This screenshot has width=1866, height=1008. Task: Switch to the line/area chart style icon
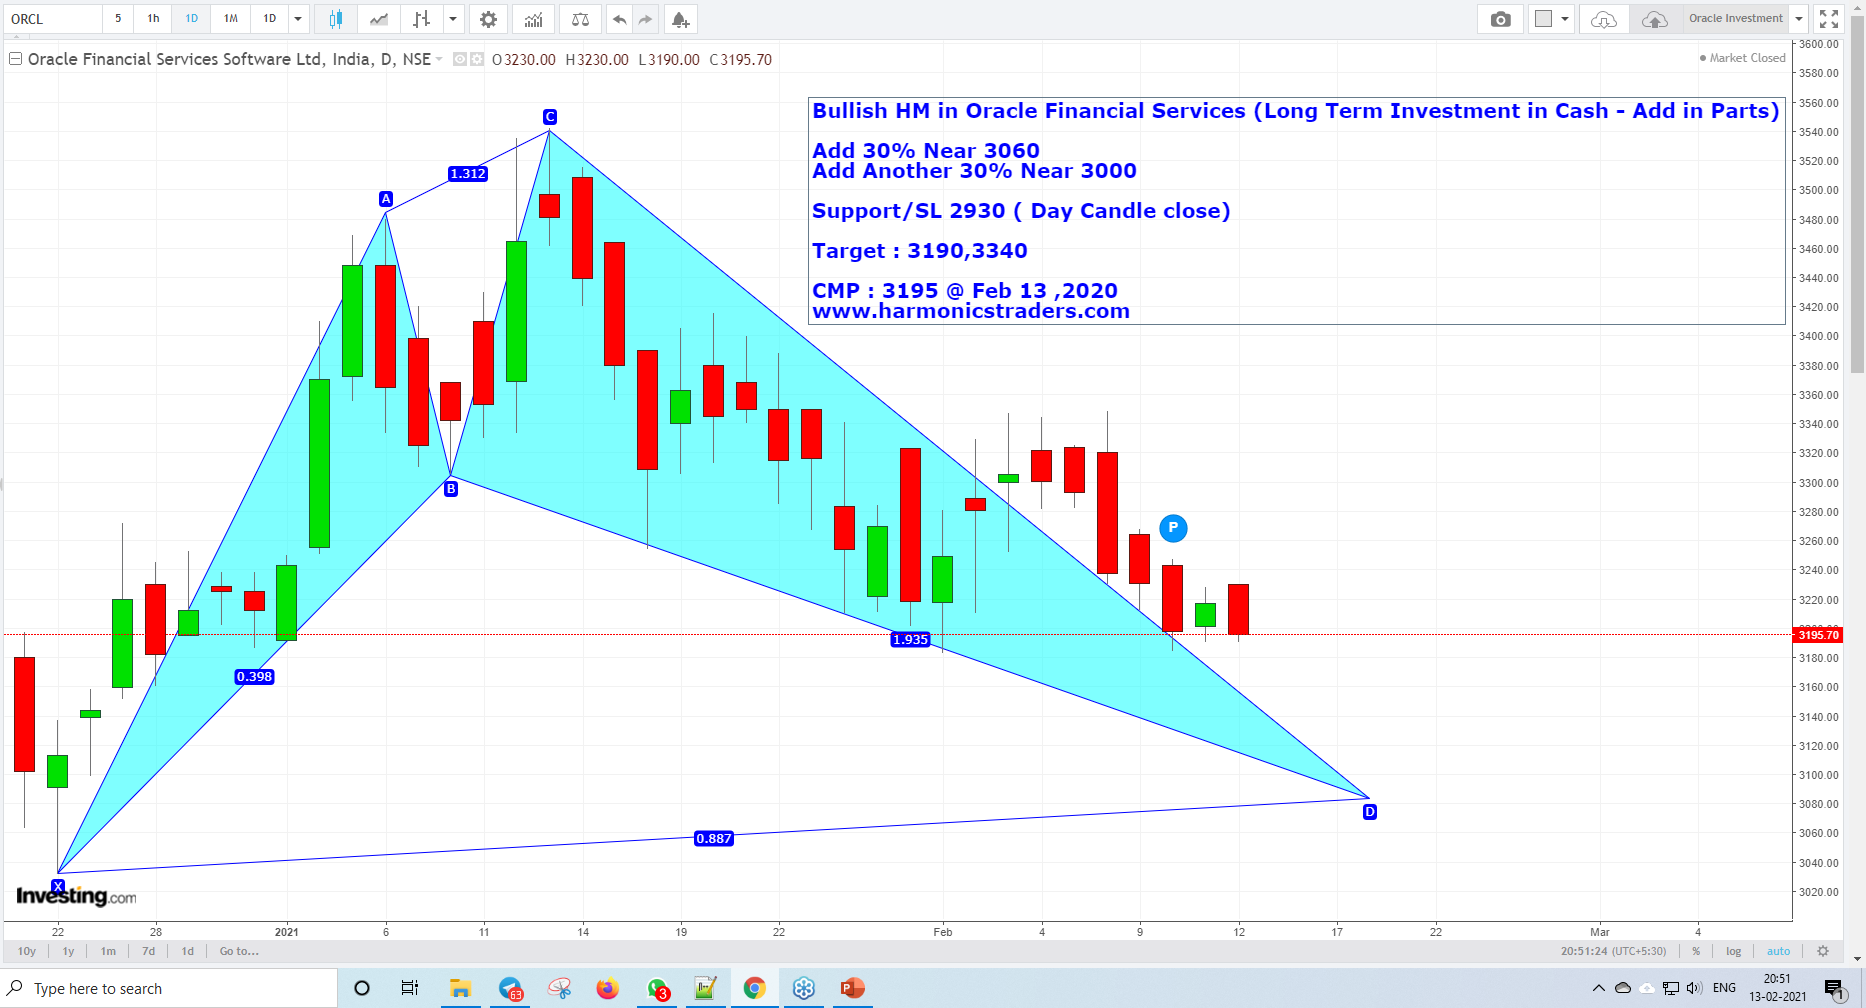[379, 19]
